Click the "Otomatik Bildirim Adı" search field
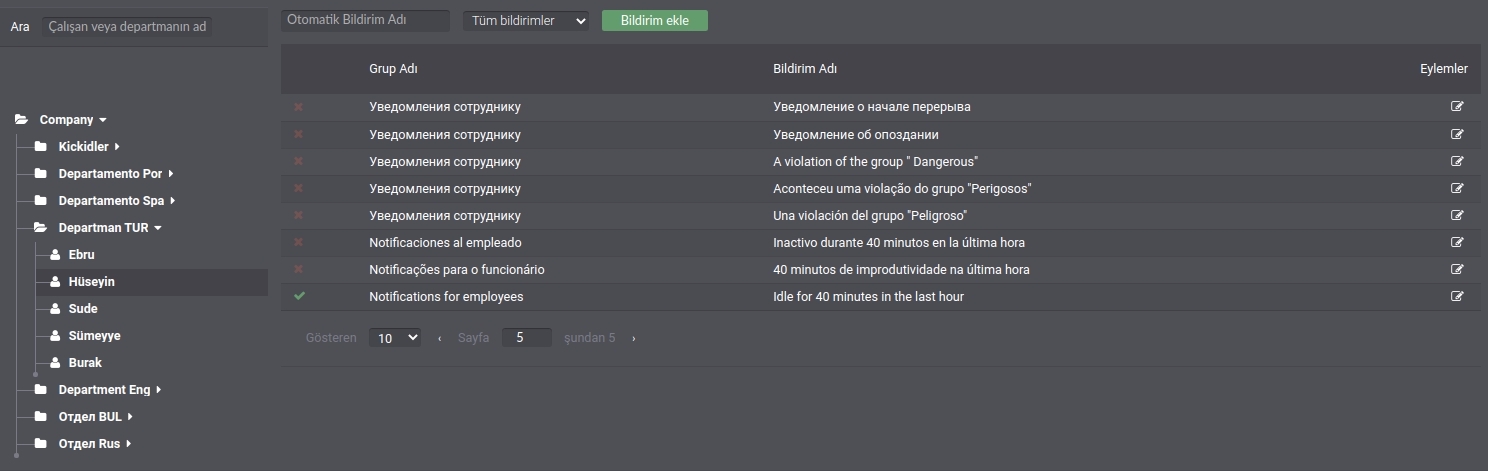Image resolution: width=1488 pixels, height=471 pixels. coord(365,20)
